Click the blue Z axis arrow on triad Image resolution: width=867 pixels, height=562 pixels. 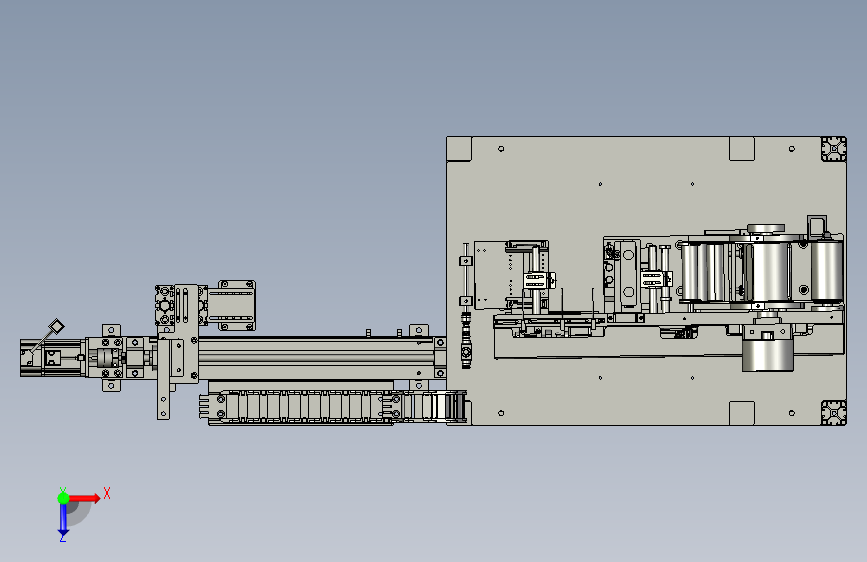[x=63, y=521]
